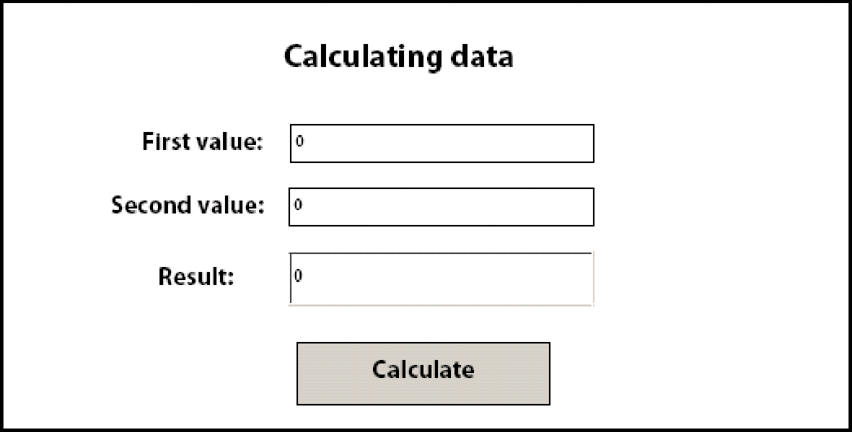The width and height of the screenshot is (852, 432).
Task: Click the 0 inside First value box
Action: point(300,142)
